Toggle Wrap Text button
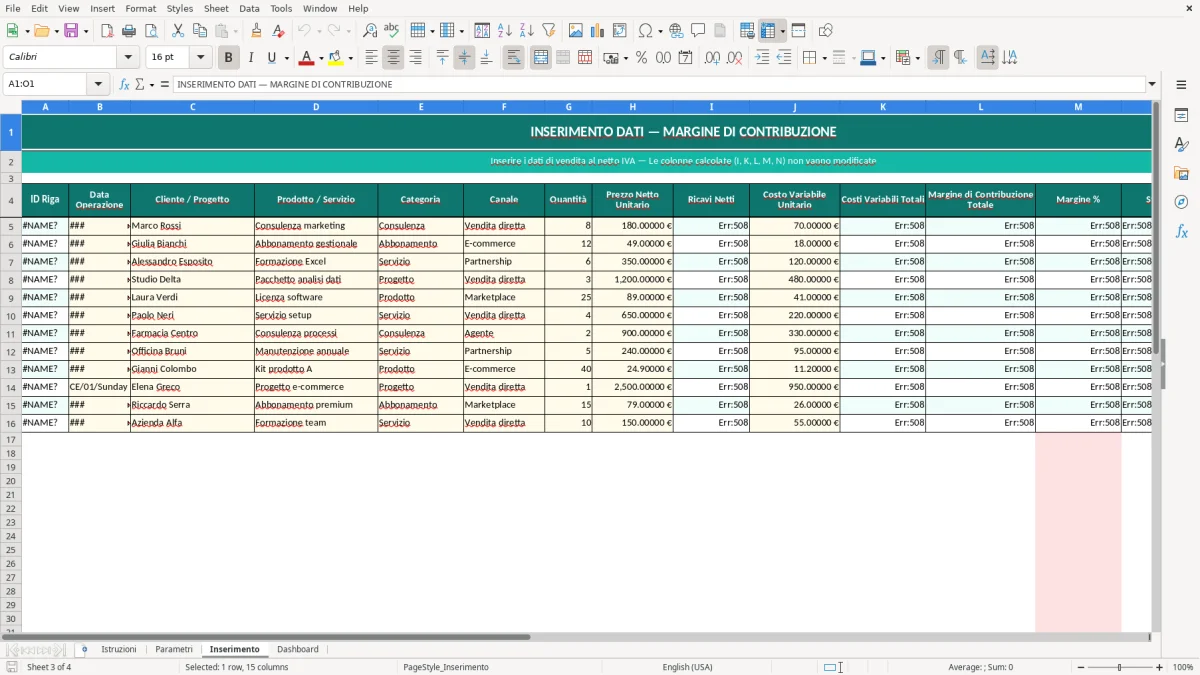1200x675 pixels. 513,57
